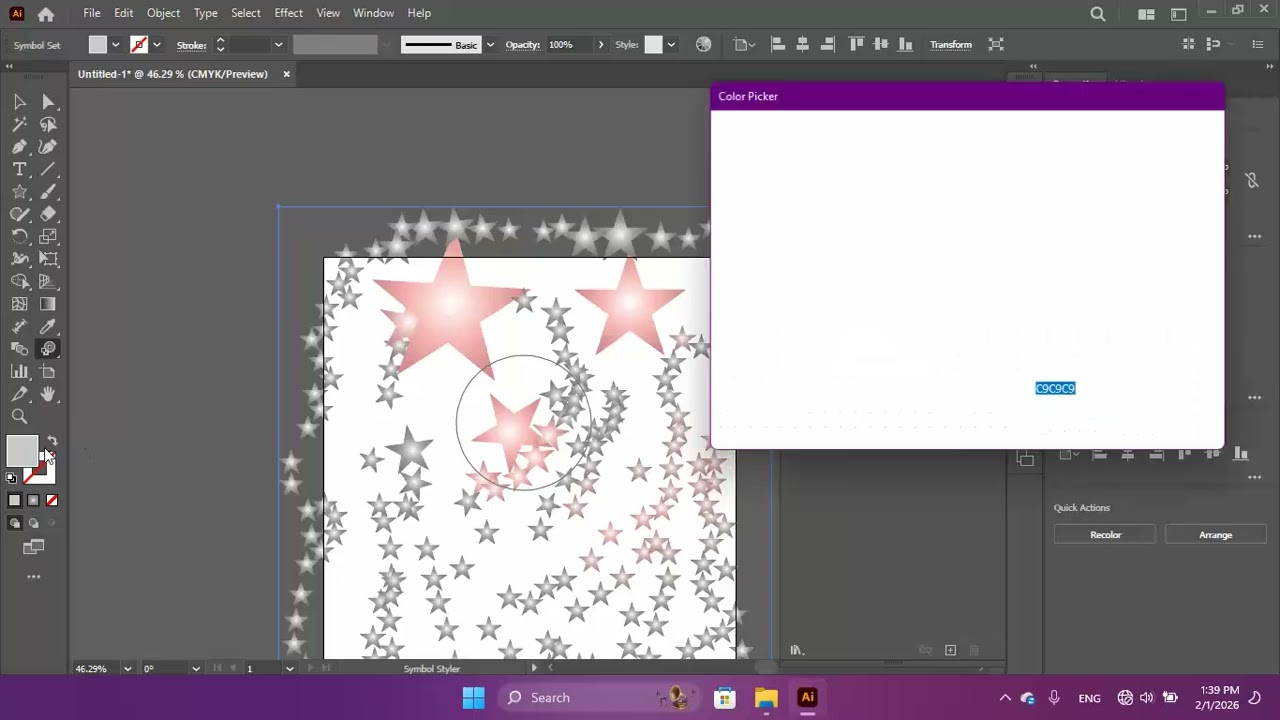
Task: Set paint mode to Gradient
Action: coord(33,500)
